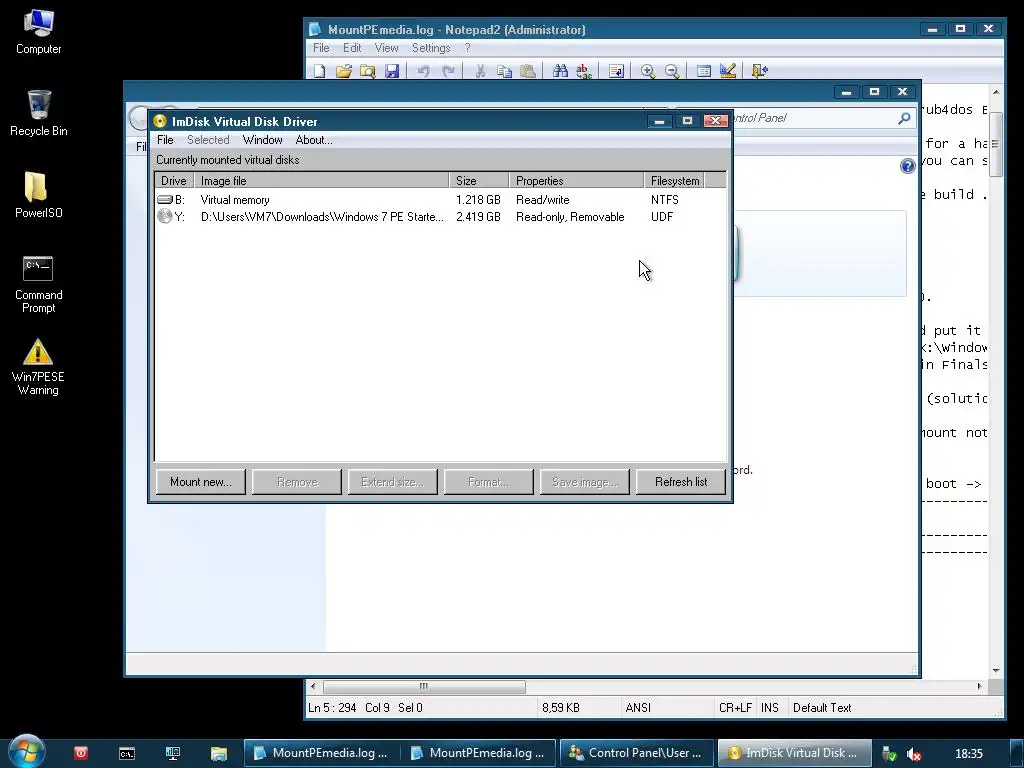Viewport: 1024px width, 768px height.
Task: Click Mount new... button
Action: pyautogui.click(x=200, y=482)
